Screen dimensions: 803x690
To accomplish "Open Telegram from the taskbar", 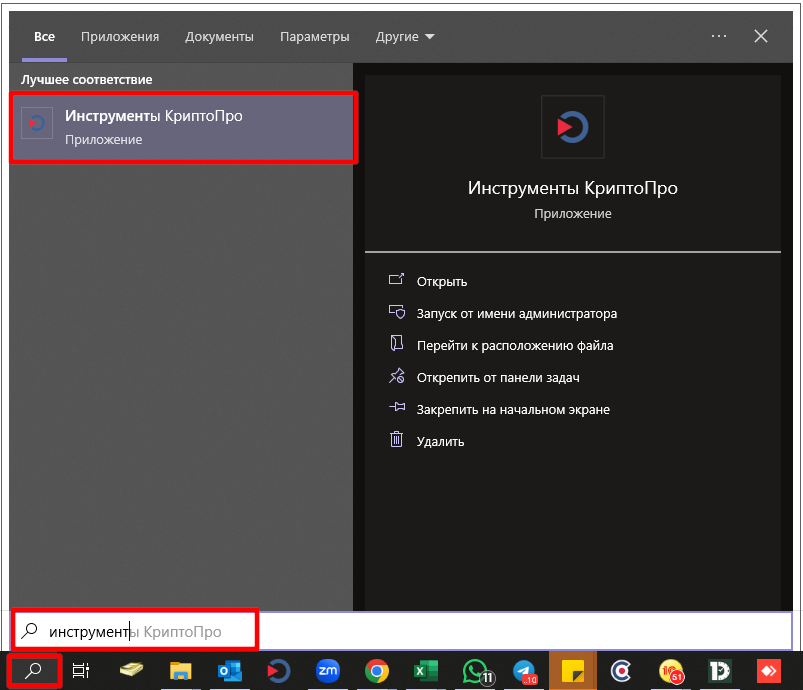I will (523, 671).
